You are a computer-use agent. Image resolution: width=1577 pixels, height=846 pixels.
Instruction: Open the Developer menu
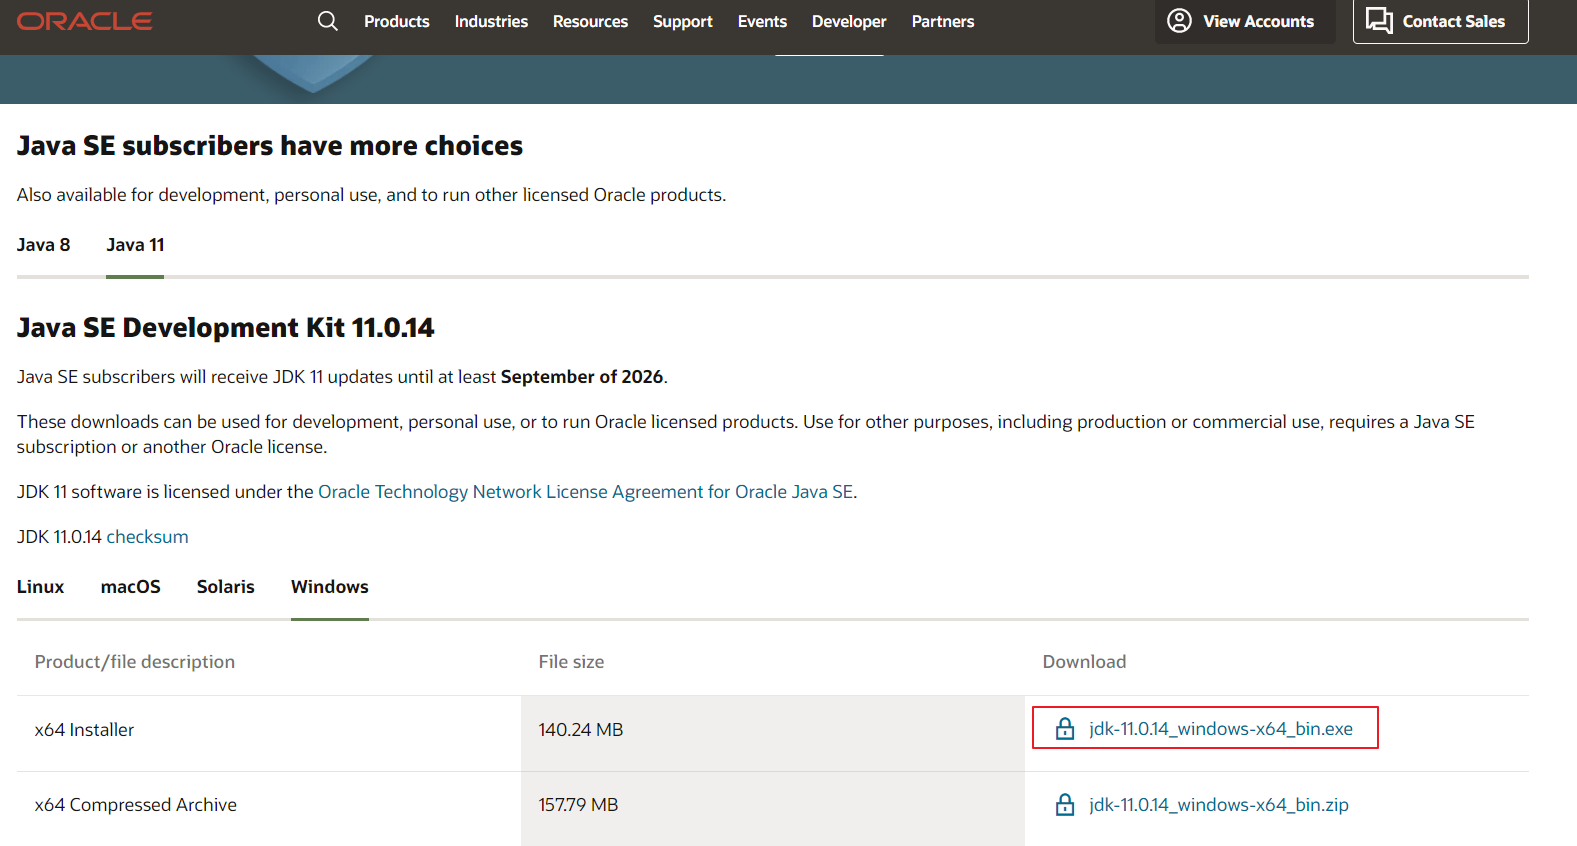(x=849, y=21)
